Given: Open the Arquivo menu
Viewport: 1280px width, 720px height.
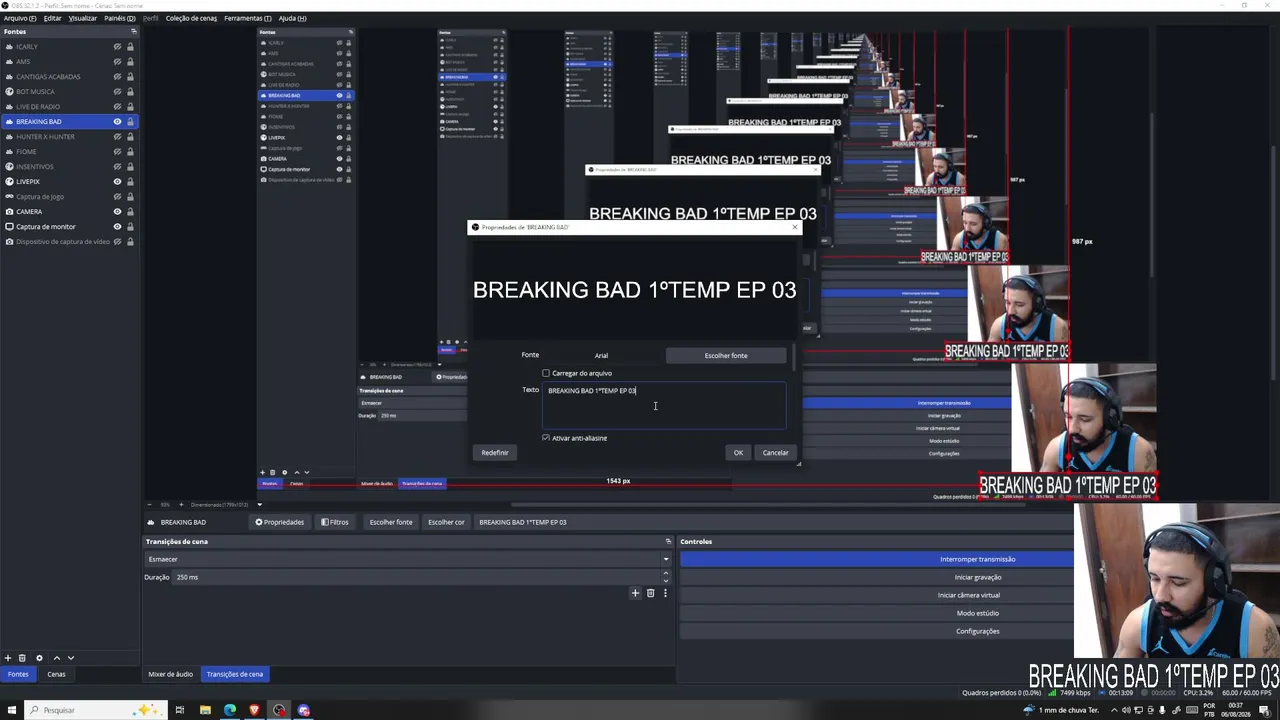Looking at the screenshot, I should pos(19,18).
